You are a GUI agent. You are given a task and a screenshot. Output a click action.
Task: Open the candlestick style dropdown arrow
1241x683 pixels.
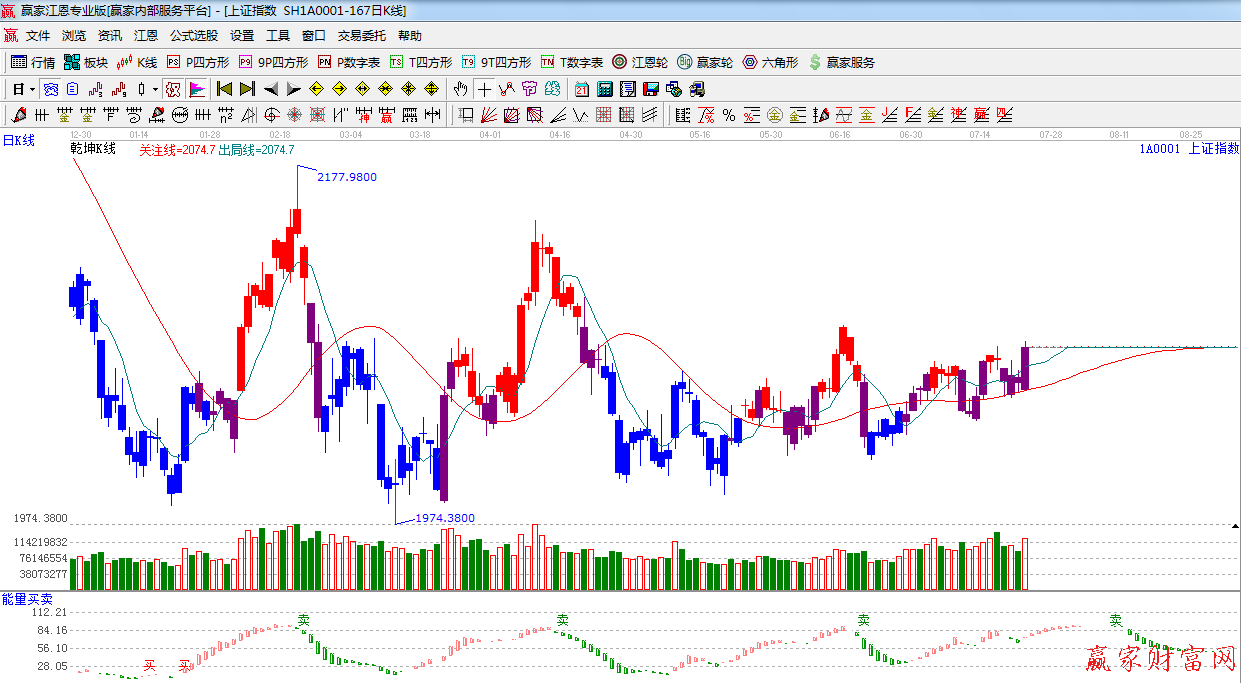tap(155, 89)
